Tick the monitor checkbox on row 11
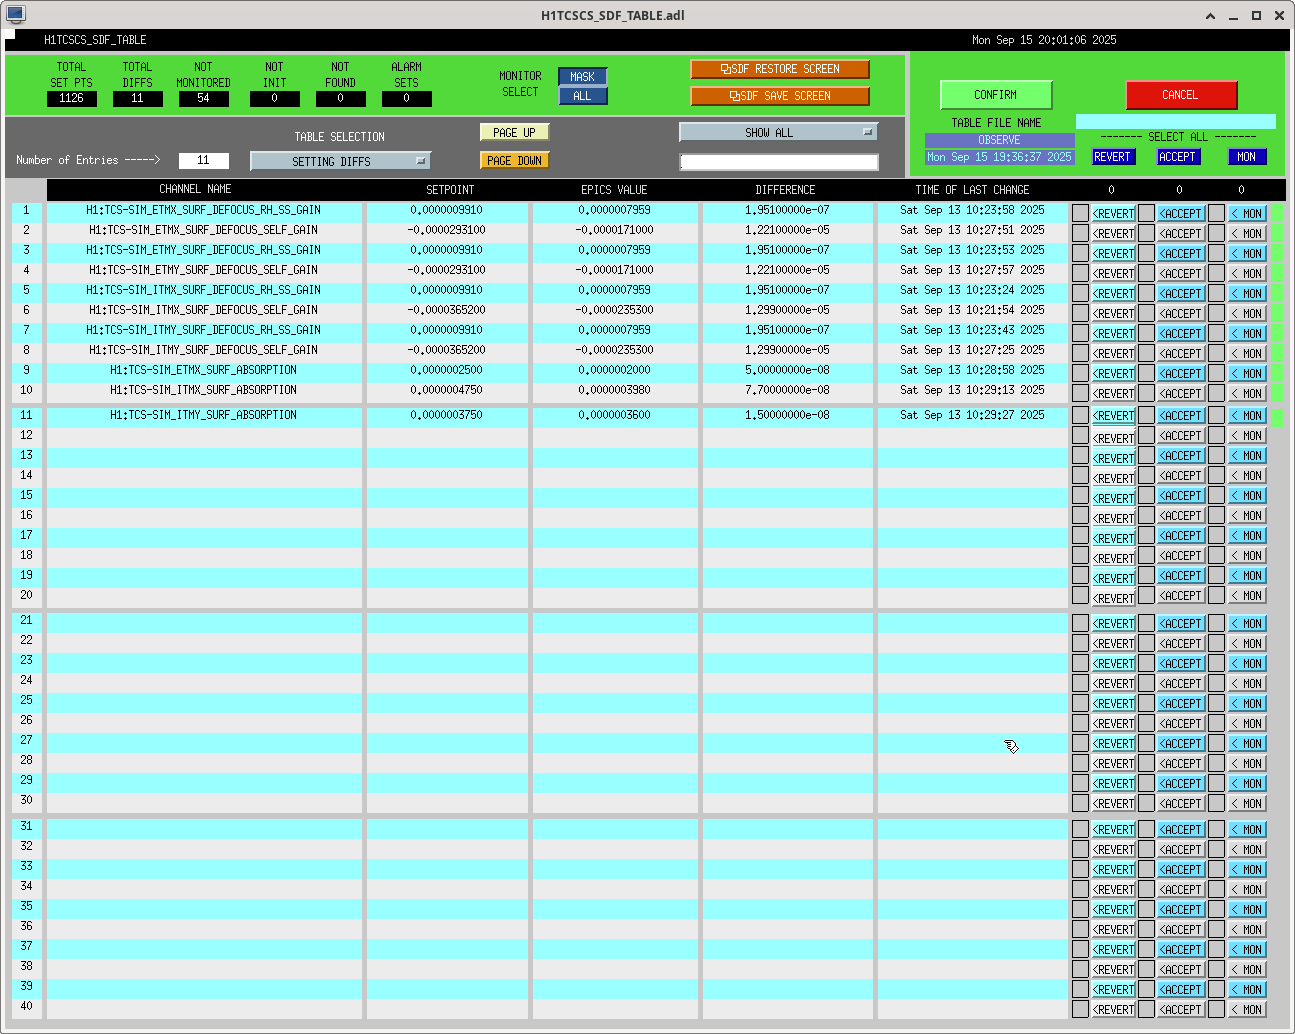The image size is (1295, 1034). pos(1216,415)
